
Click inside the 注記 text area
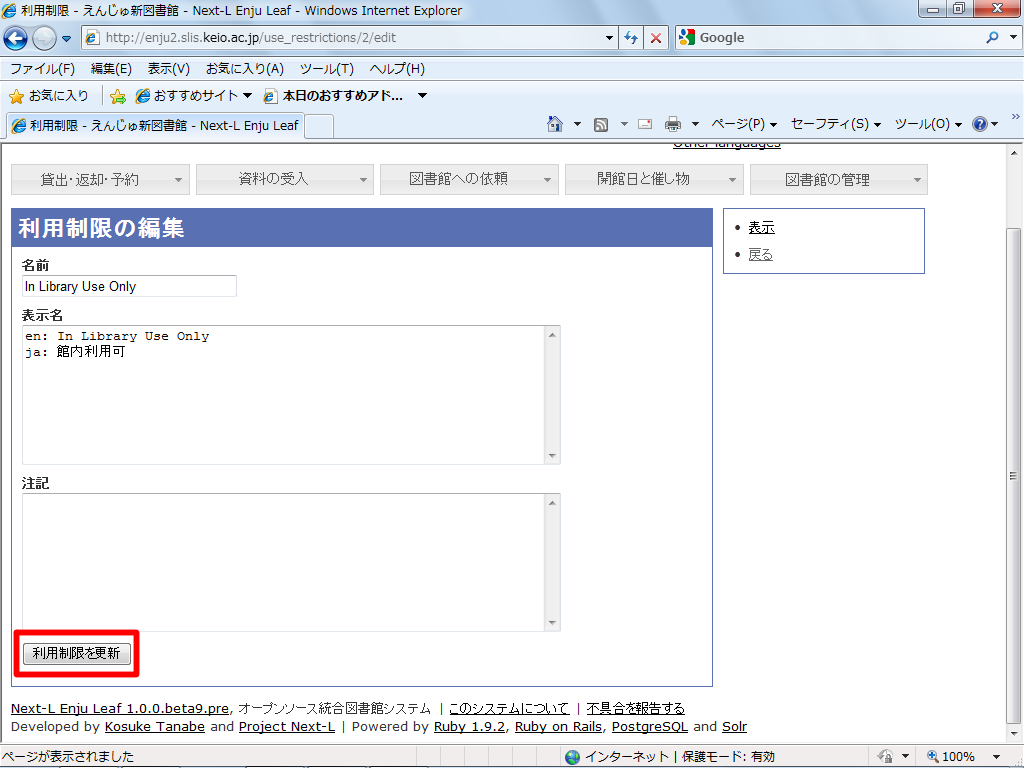click(x=283, y=562)
